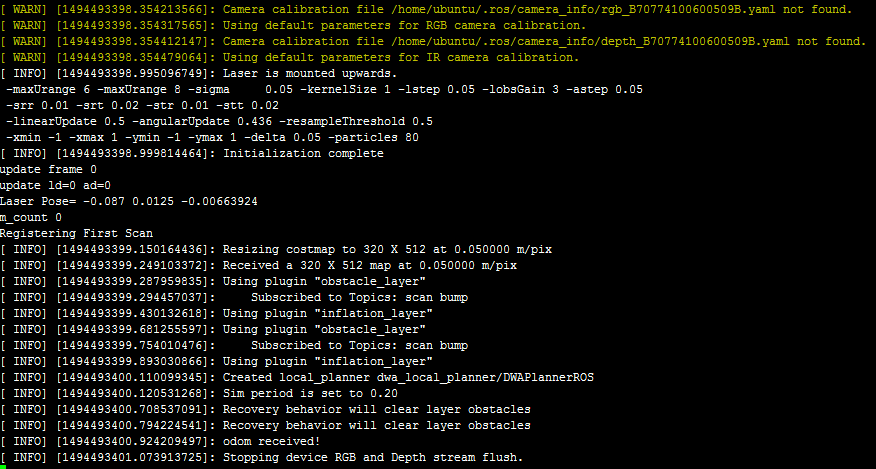This screenshot has height=469, width=876.
Task: Click the 'Resizing costmap to 320 X 512' message
Action: [x=387, y=249]
